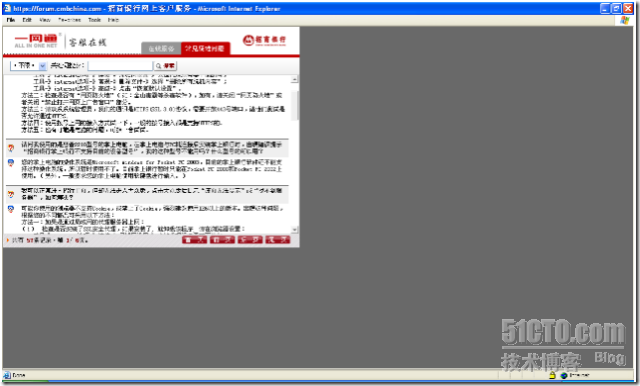Go to the last page with the red button
Image resolution: width=640 pixels, height=386 pixels.
coord(278,240)
